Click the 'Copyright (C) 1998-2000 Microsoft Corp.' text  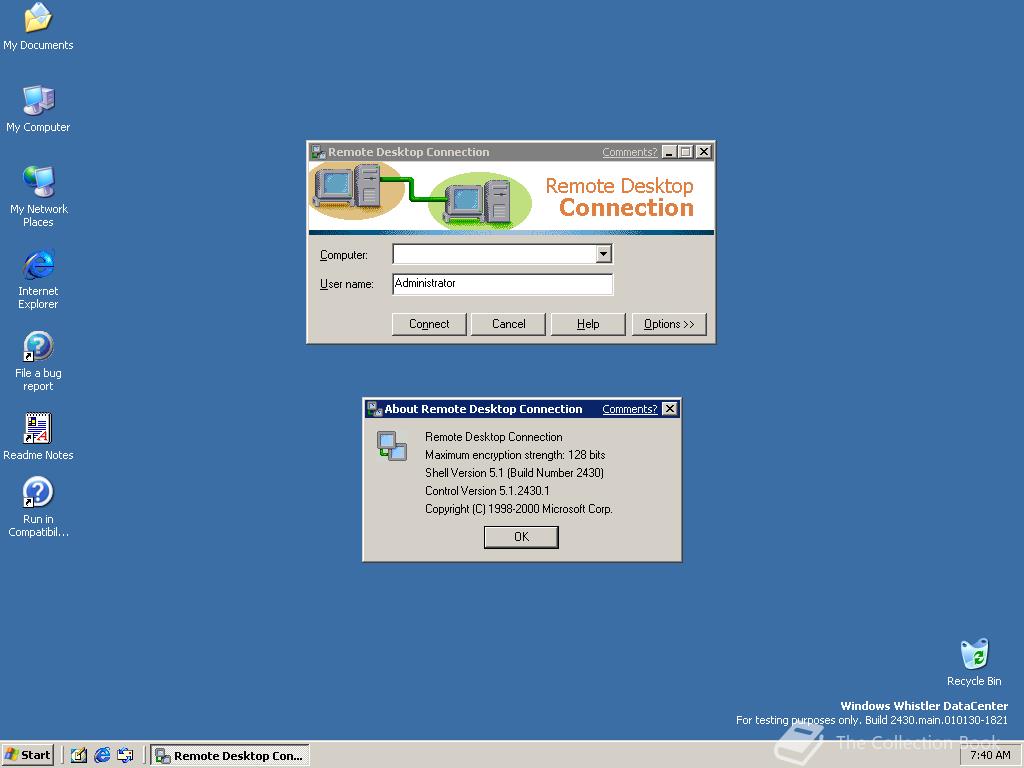tap(519, 509)
